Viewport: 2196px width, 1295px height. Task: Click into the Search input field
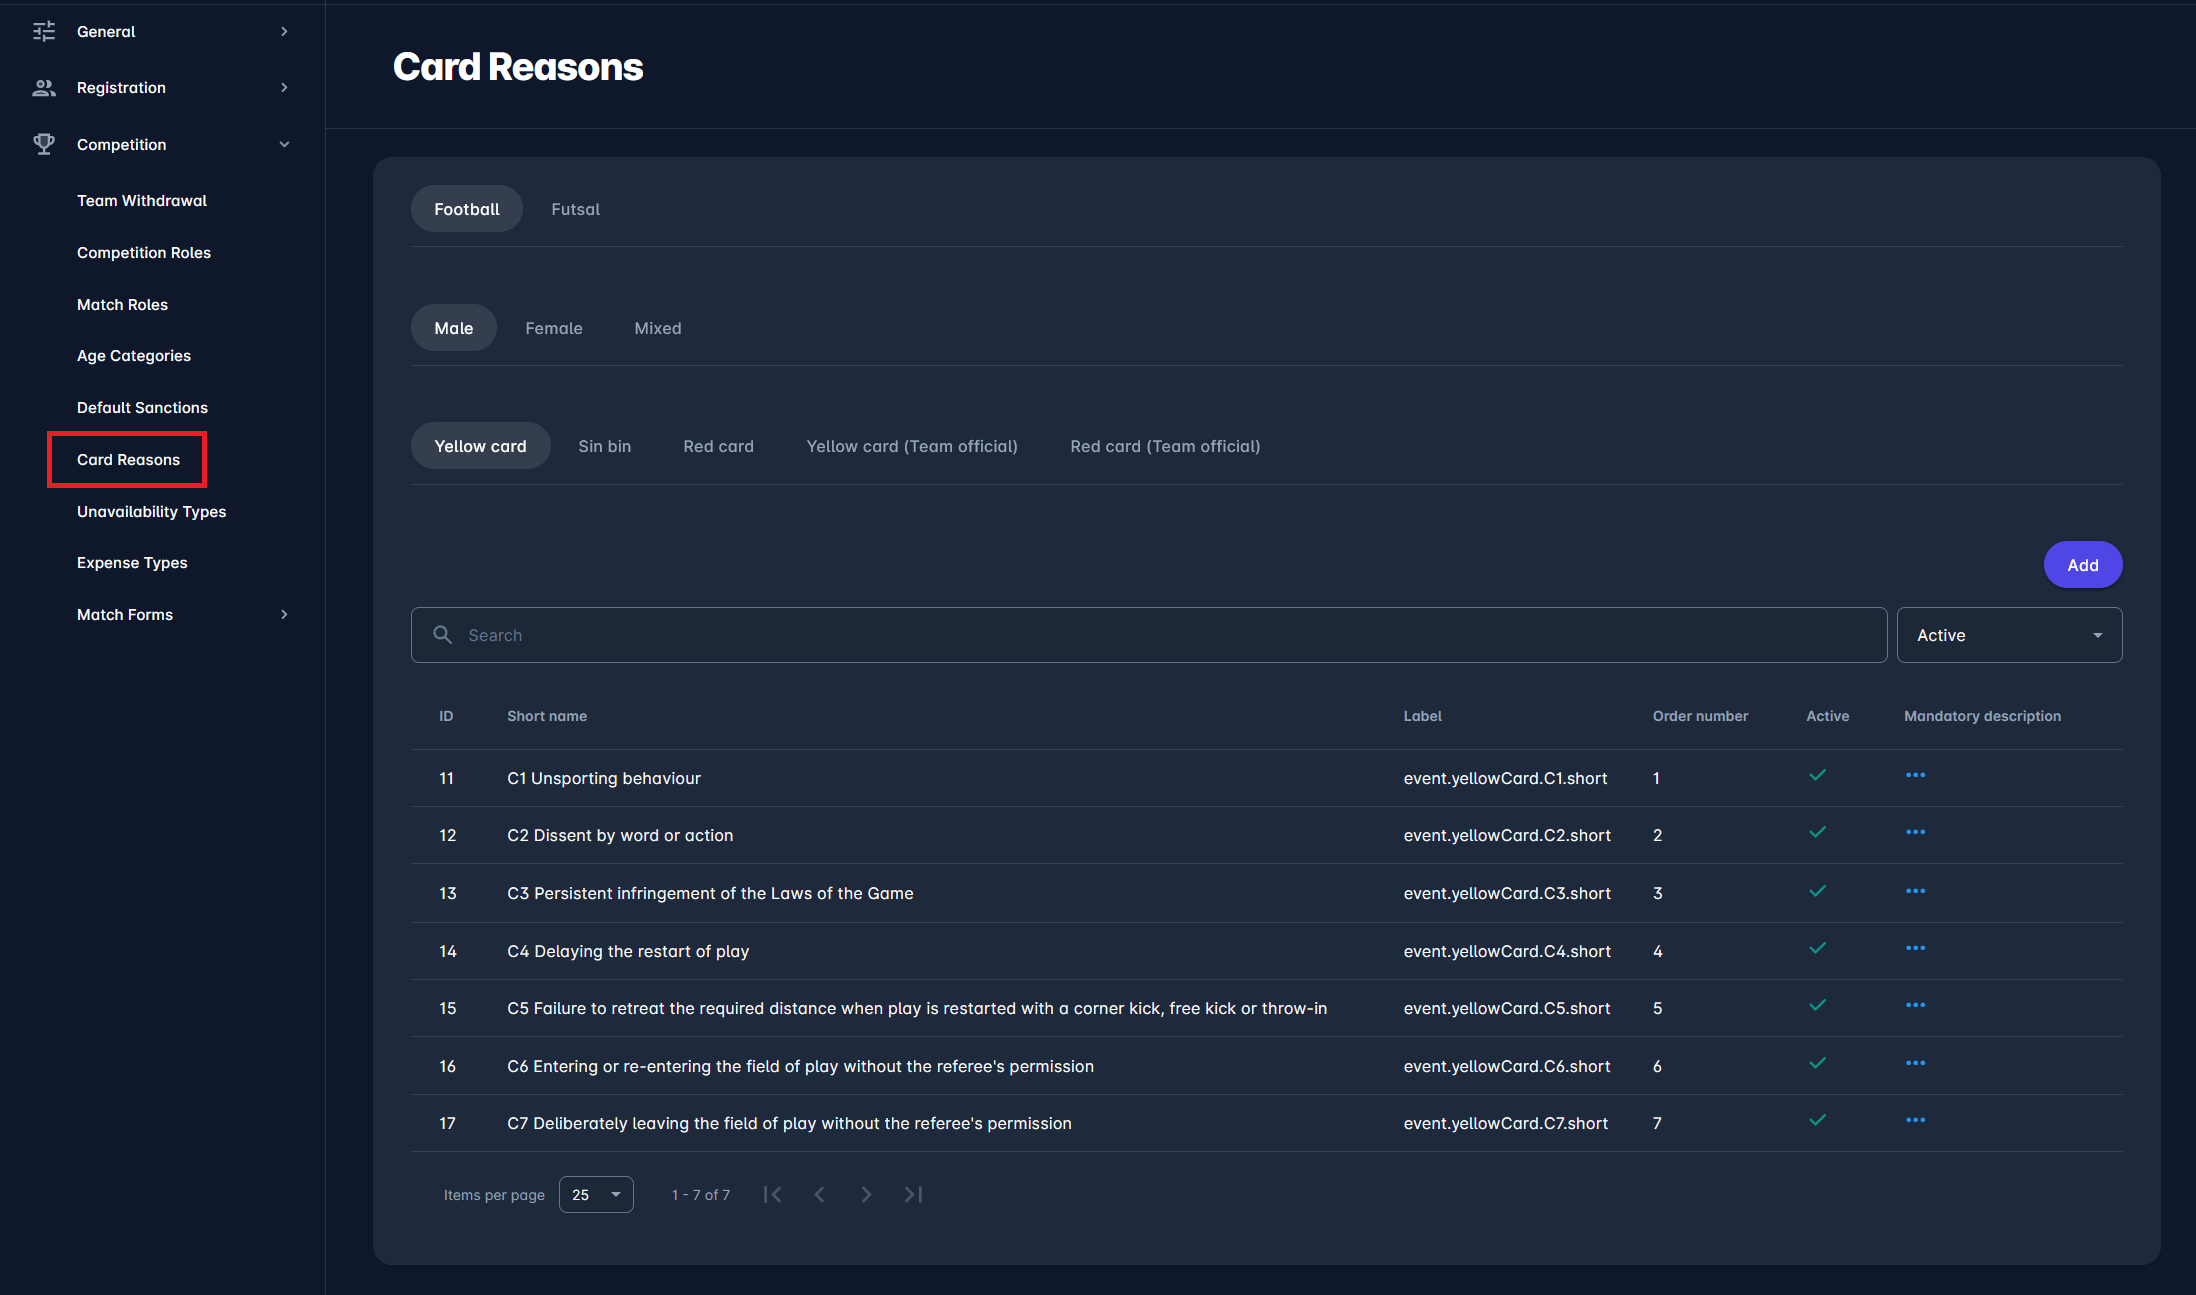tap(1160, 635)
